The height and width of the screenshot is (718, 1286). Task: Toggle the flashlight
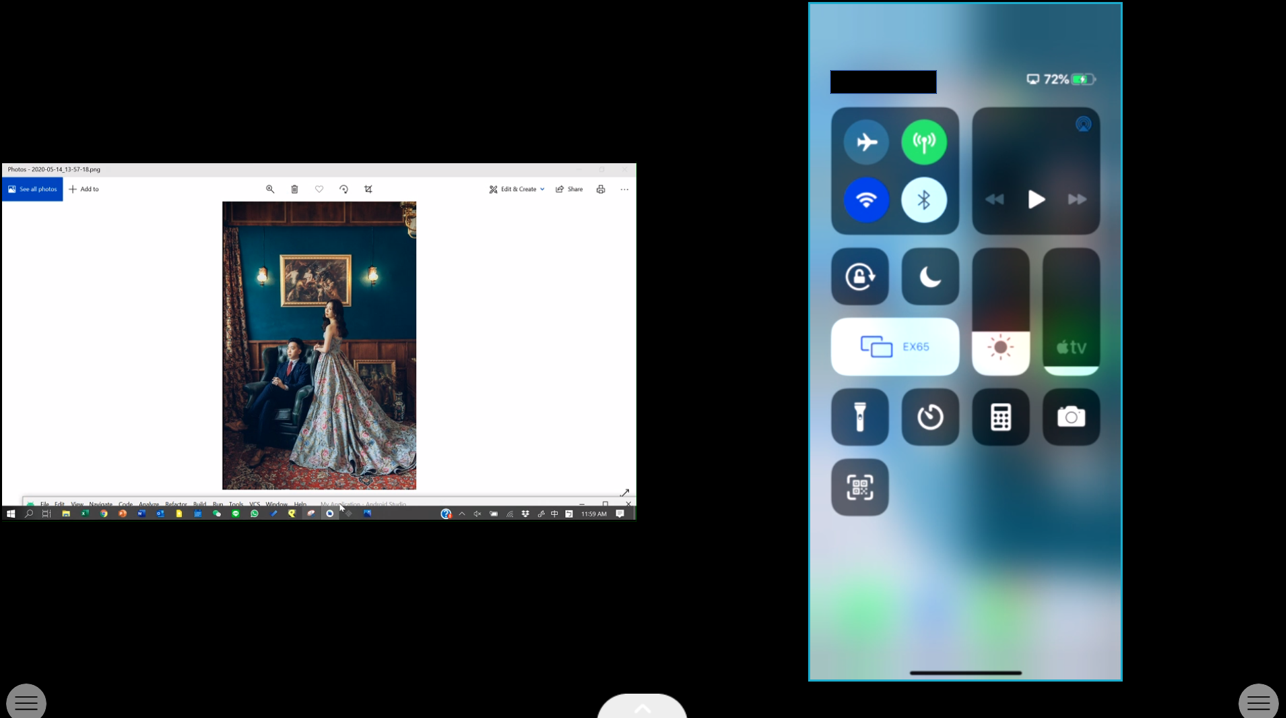tap(860, 417)
